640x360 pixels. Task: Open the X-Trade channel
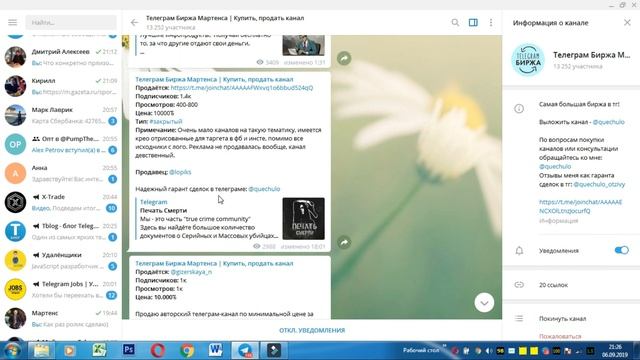(61, 202)
